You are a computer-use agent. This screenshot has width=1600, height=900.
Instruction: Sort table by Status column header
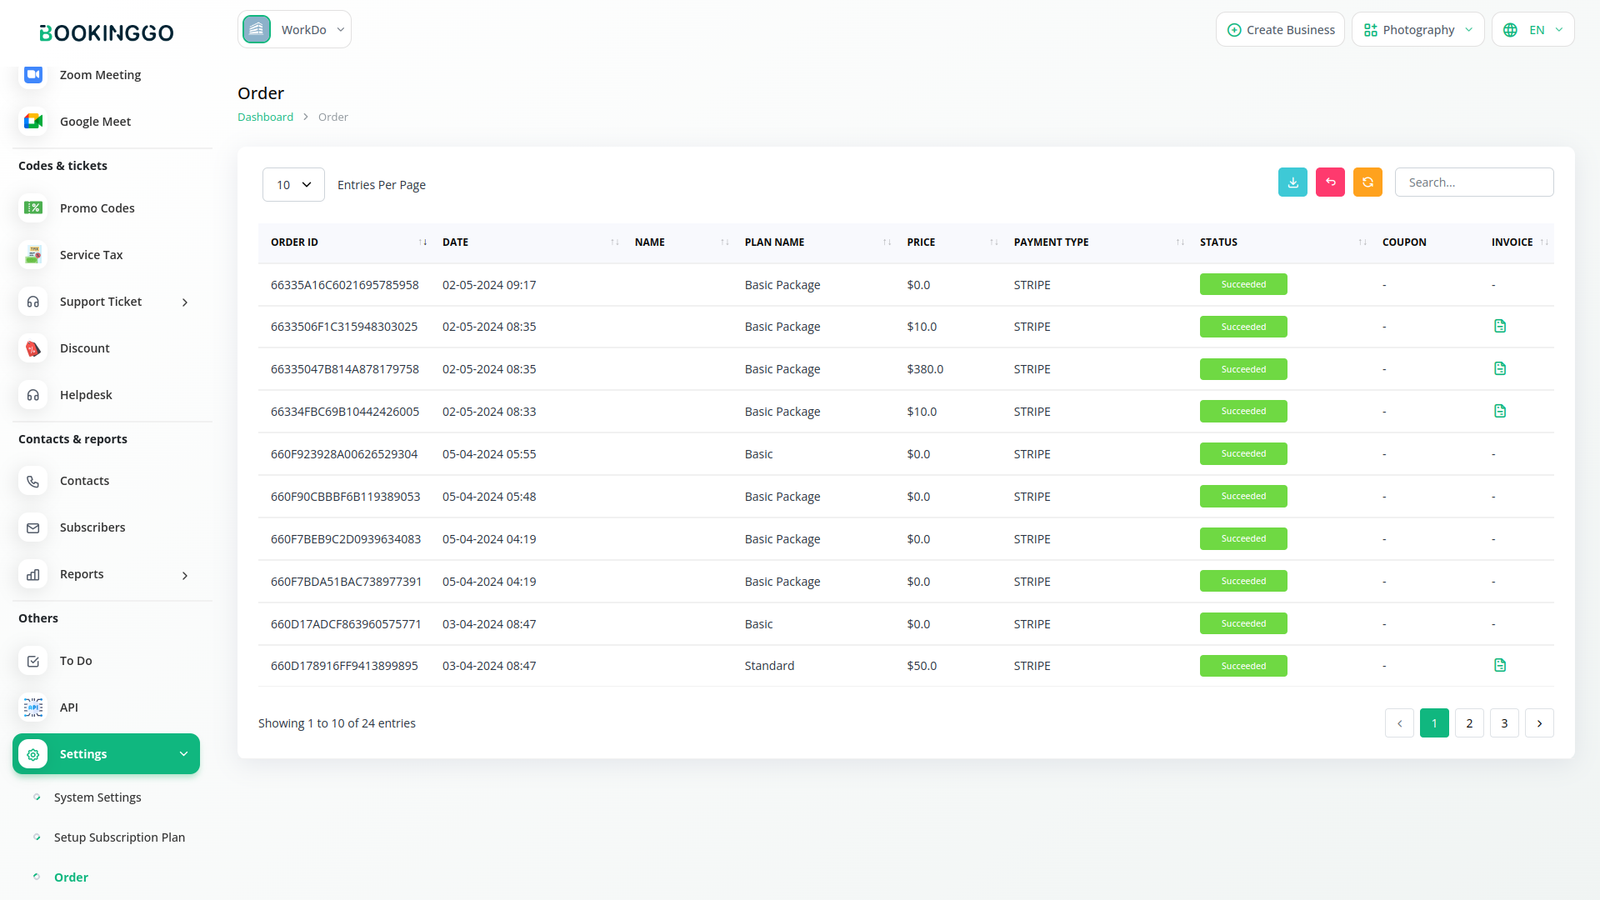click(1218, 242)
